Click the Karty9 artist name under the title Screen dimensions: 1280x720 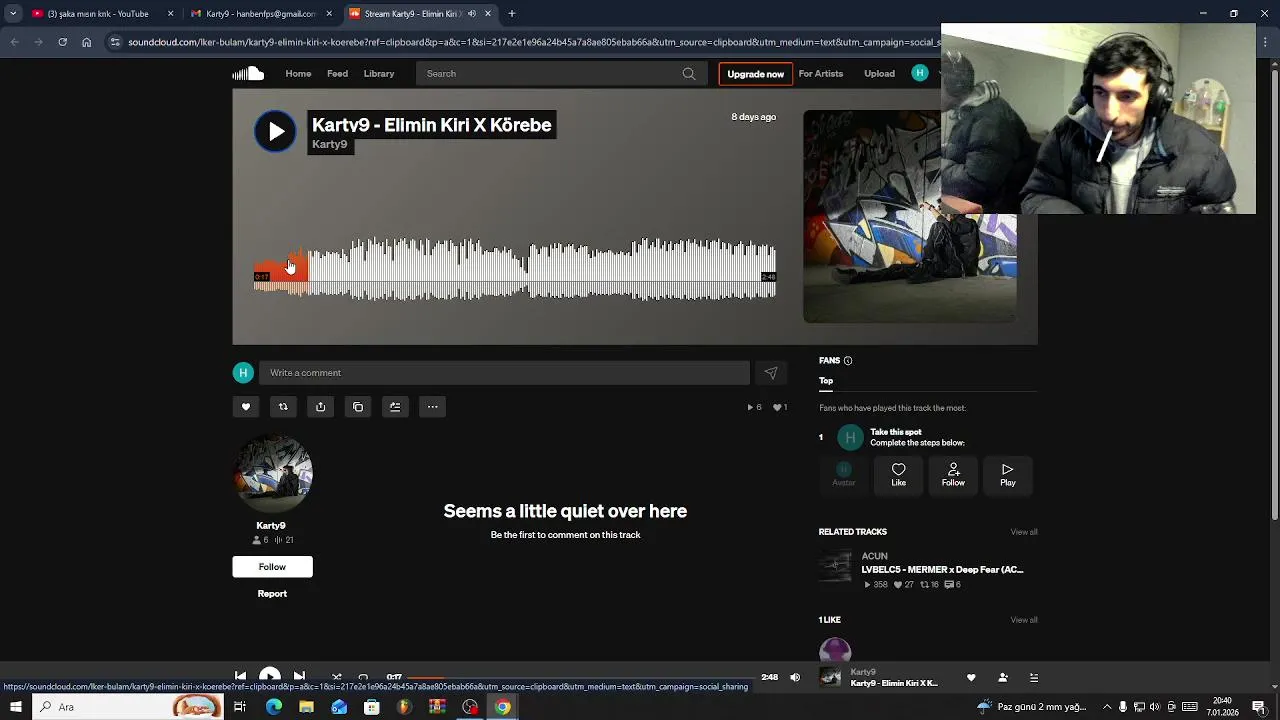coord(329,144)
